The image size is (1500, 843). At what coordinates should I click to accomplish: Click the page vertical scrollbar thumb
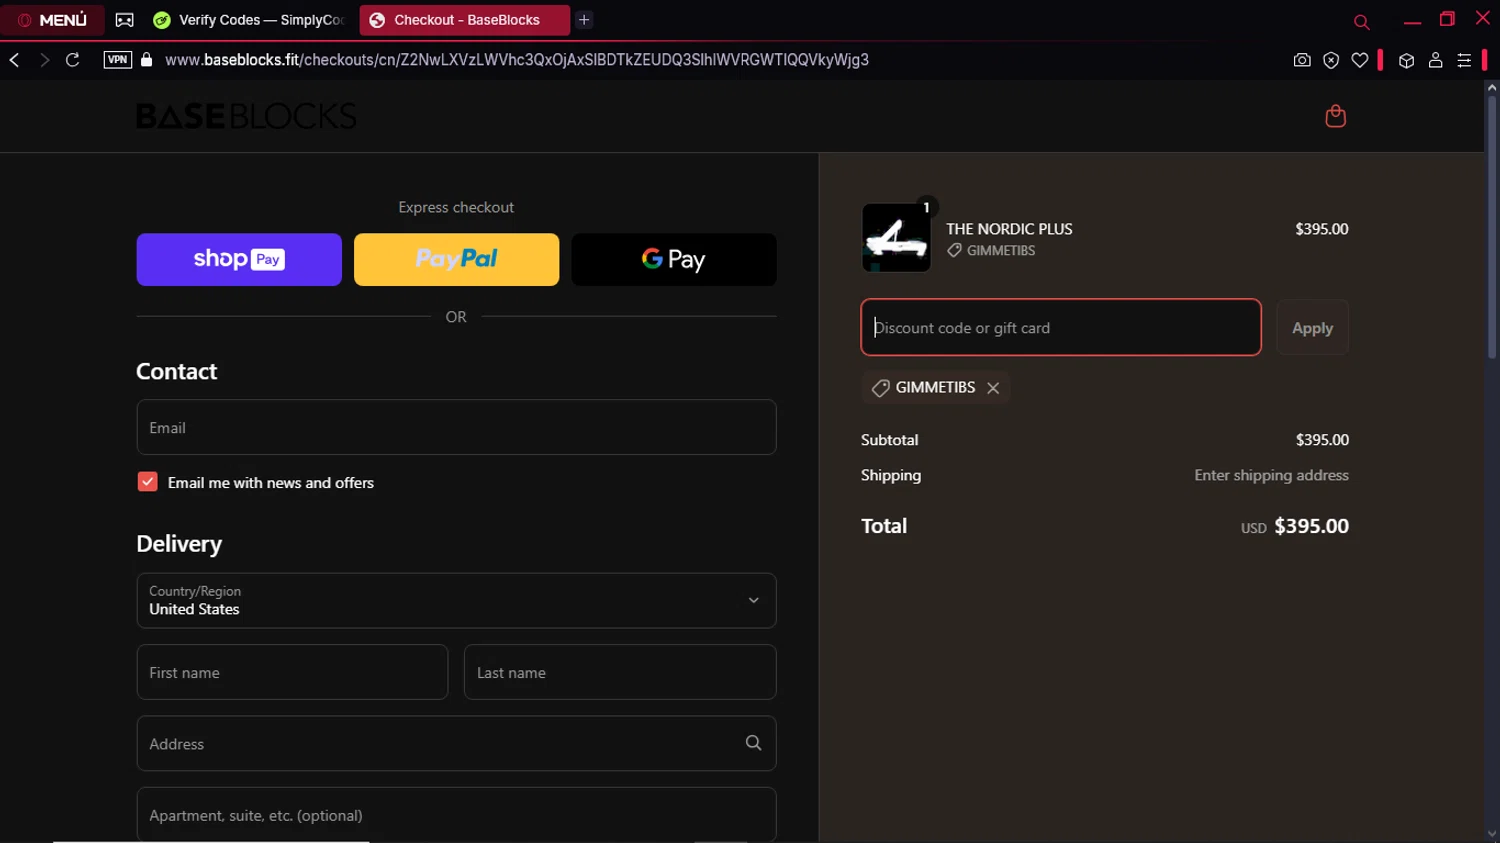(1491, 227)
